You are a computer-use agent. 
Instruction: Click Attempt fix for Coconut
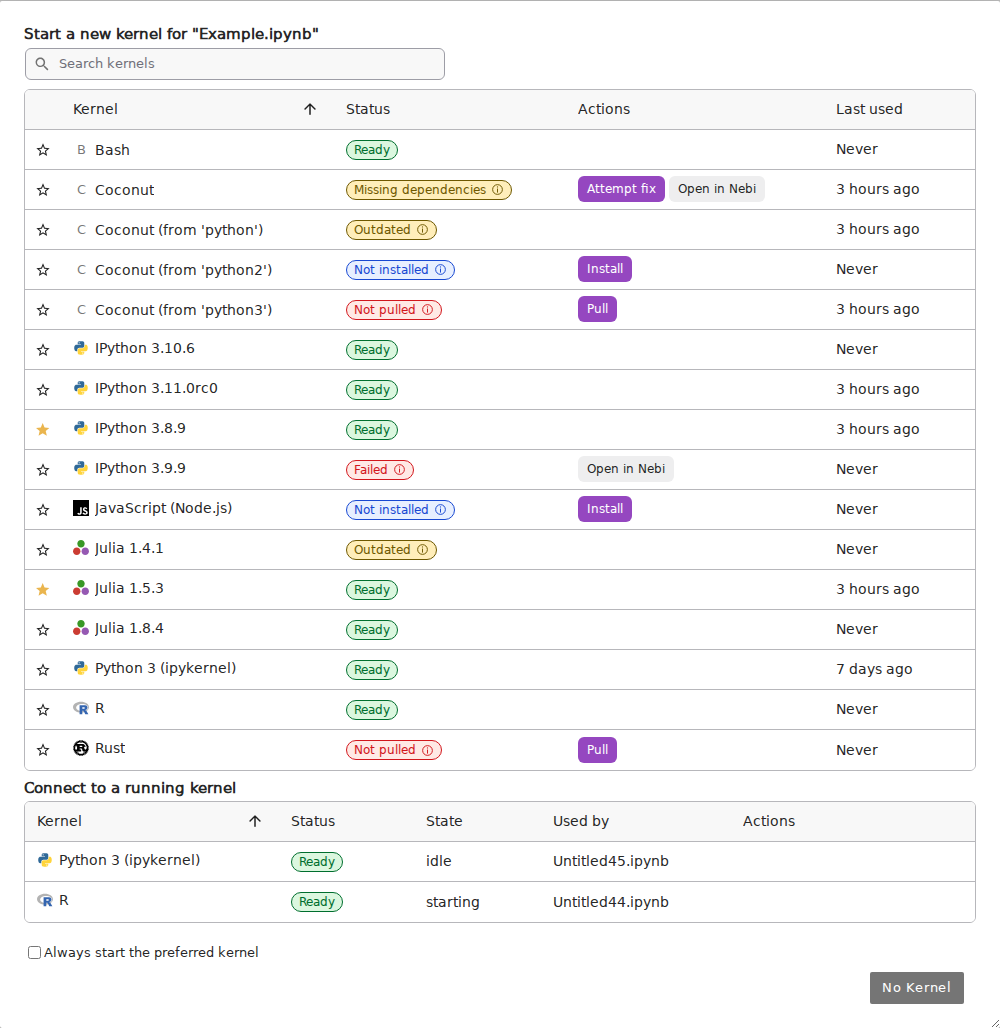click(x=621, y=189)
